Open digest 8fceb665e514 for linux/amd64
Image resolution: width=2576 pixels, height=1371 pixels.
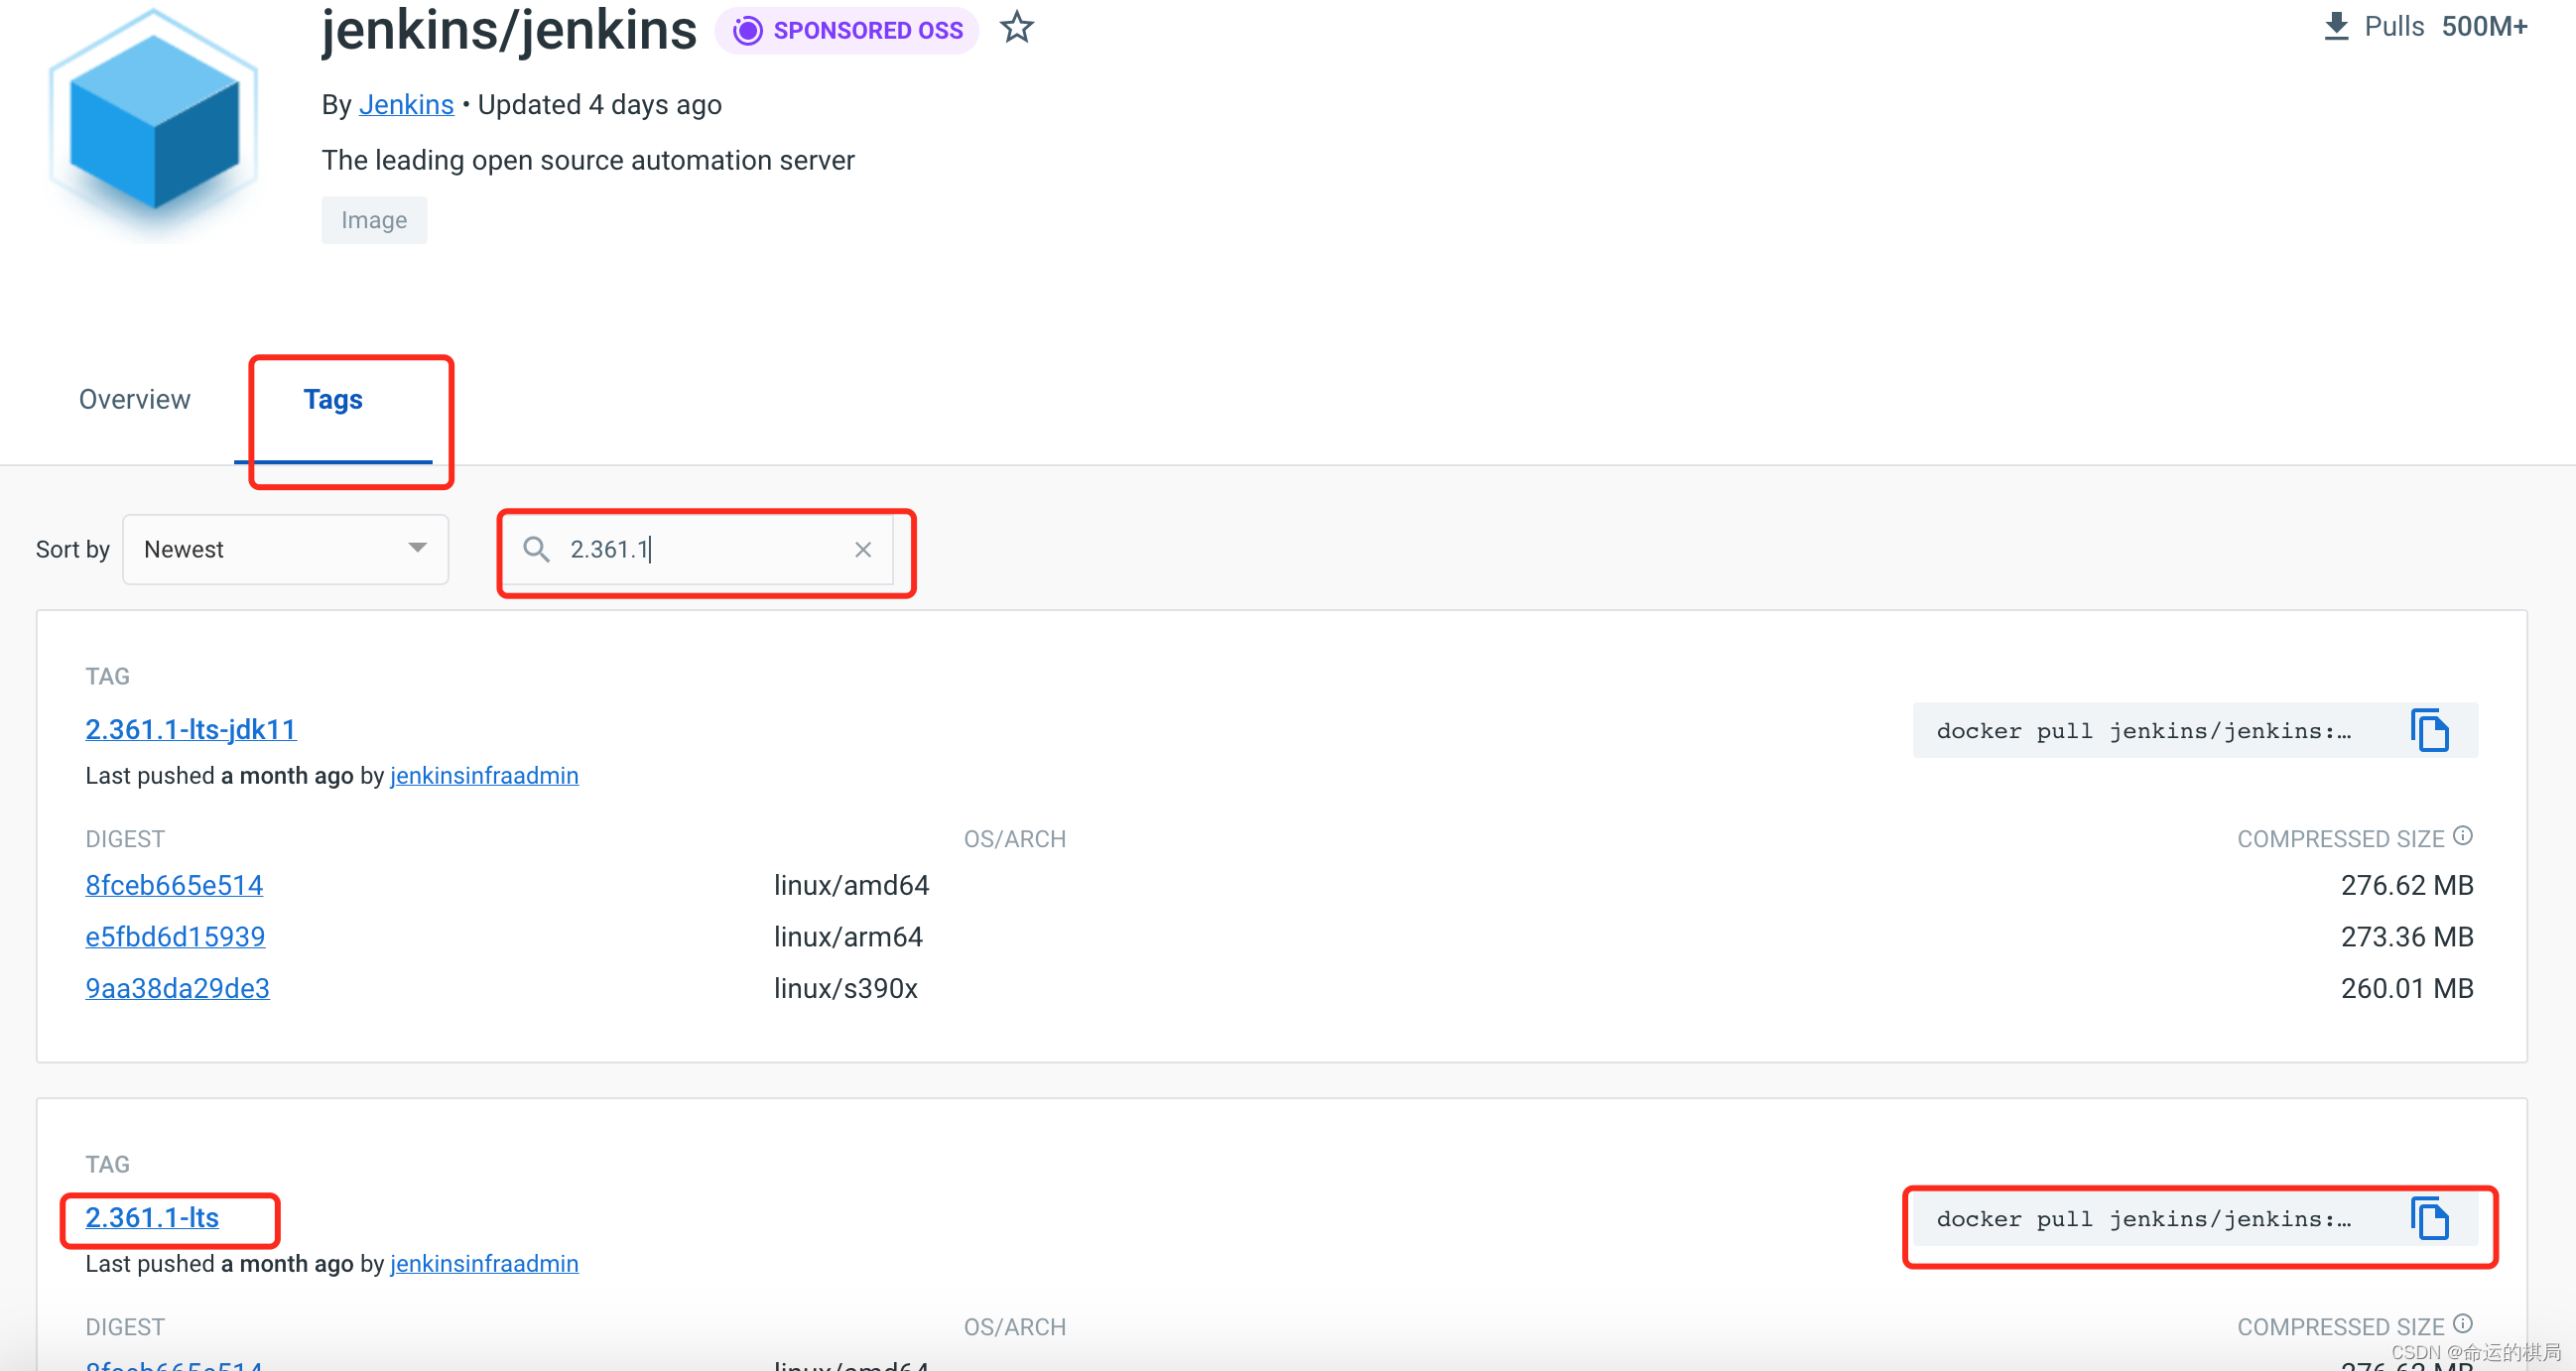(x=174, y=886)
